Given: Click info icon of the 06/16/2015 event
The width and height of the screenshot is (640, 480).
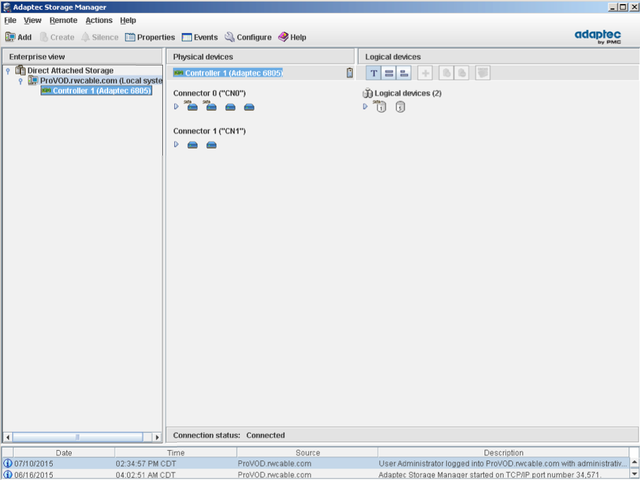Looking at the screenshot, I should (8, 475).
